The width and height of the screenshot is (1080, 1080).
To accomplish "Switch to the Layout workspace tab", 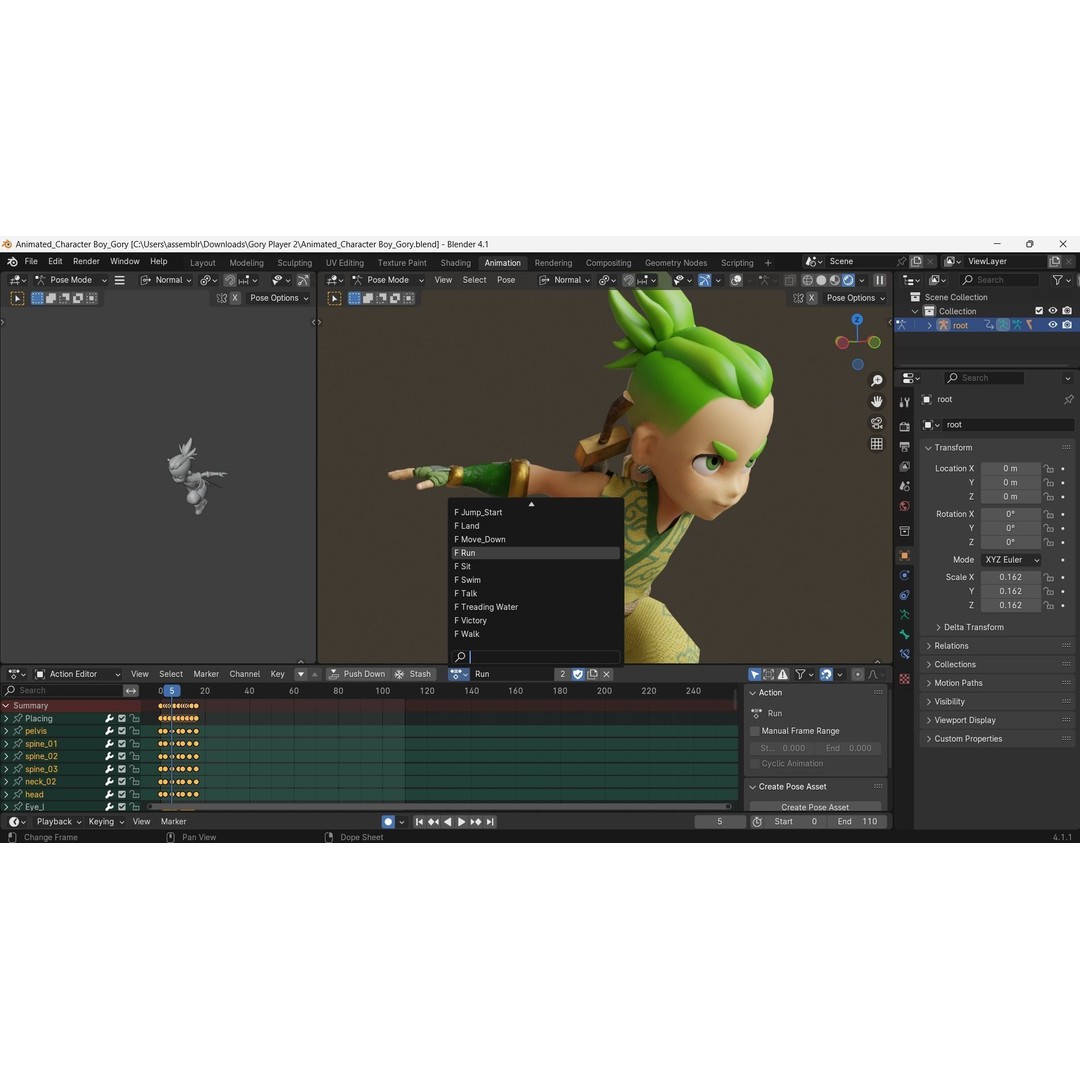I will [202, 262].
